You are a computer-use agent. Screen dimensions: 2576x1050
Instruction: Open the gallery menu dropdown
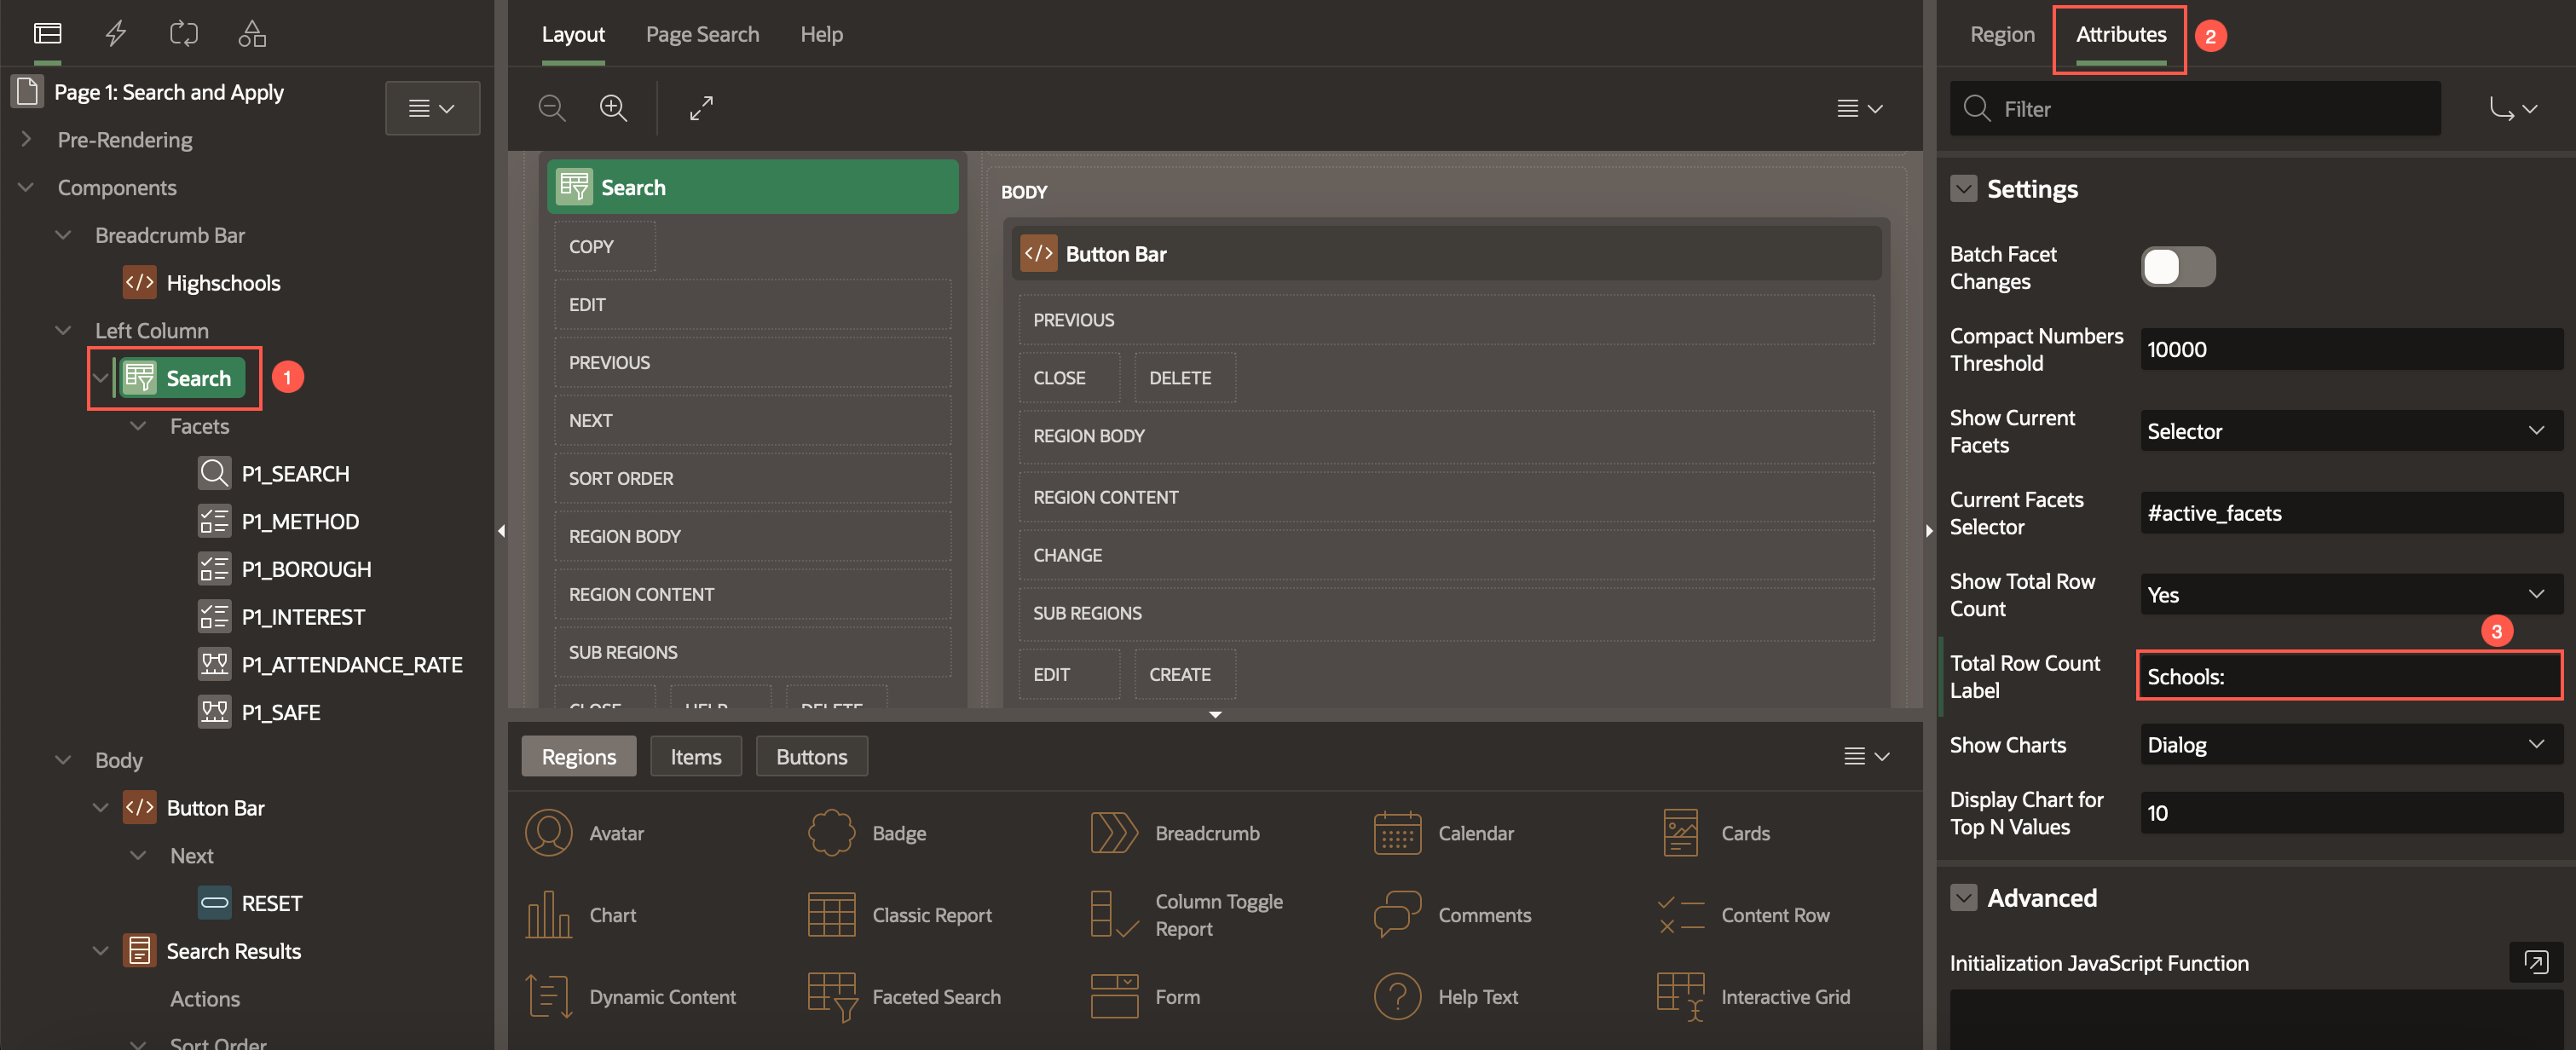[1866, 756]
